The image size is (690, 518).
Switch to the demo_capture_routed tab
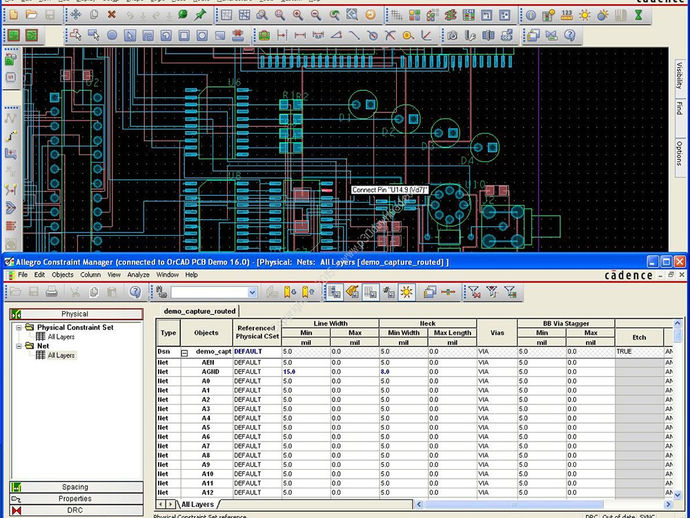coord(199,311)
